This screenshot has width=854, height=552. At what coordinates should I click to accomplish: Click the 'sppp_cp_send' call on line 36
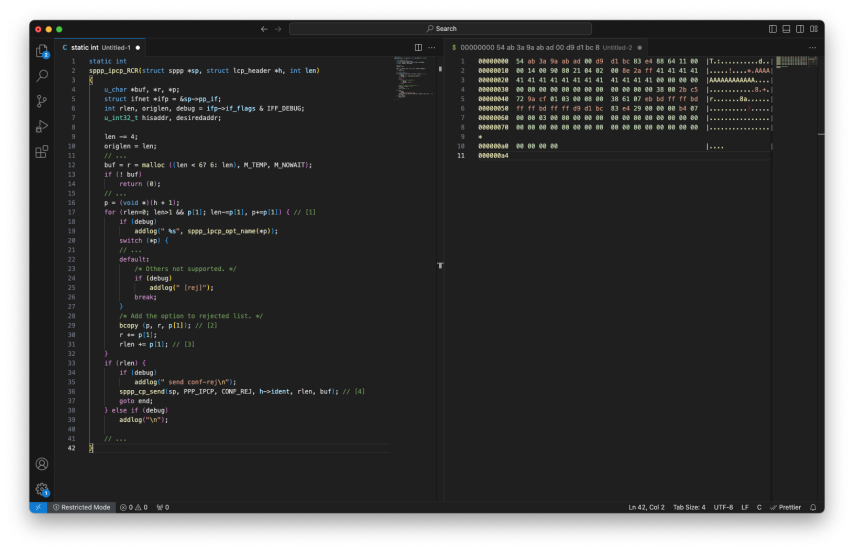(142, 391)
